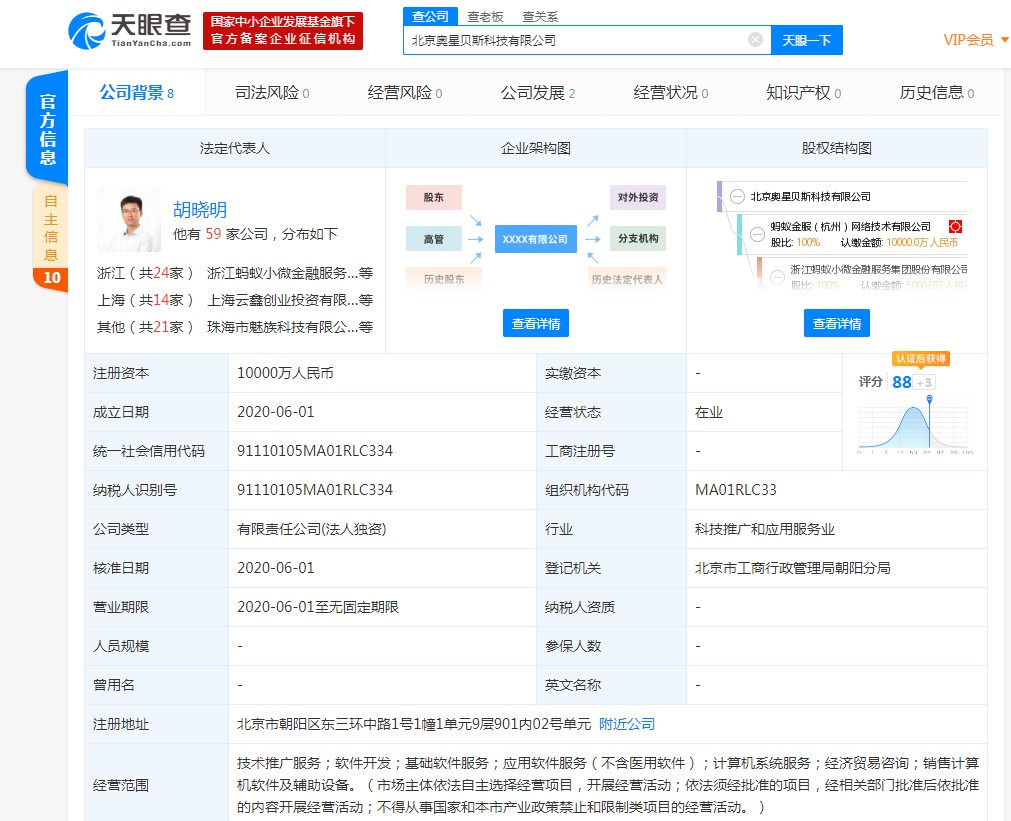Click 浙江蚂蚁小微金融服务...等 company entry

[290, 273]
